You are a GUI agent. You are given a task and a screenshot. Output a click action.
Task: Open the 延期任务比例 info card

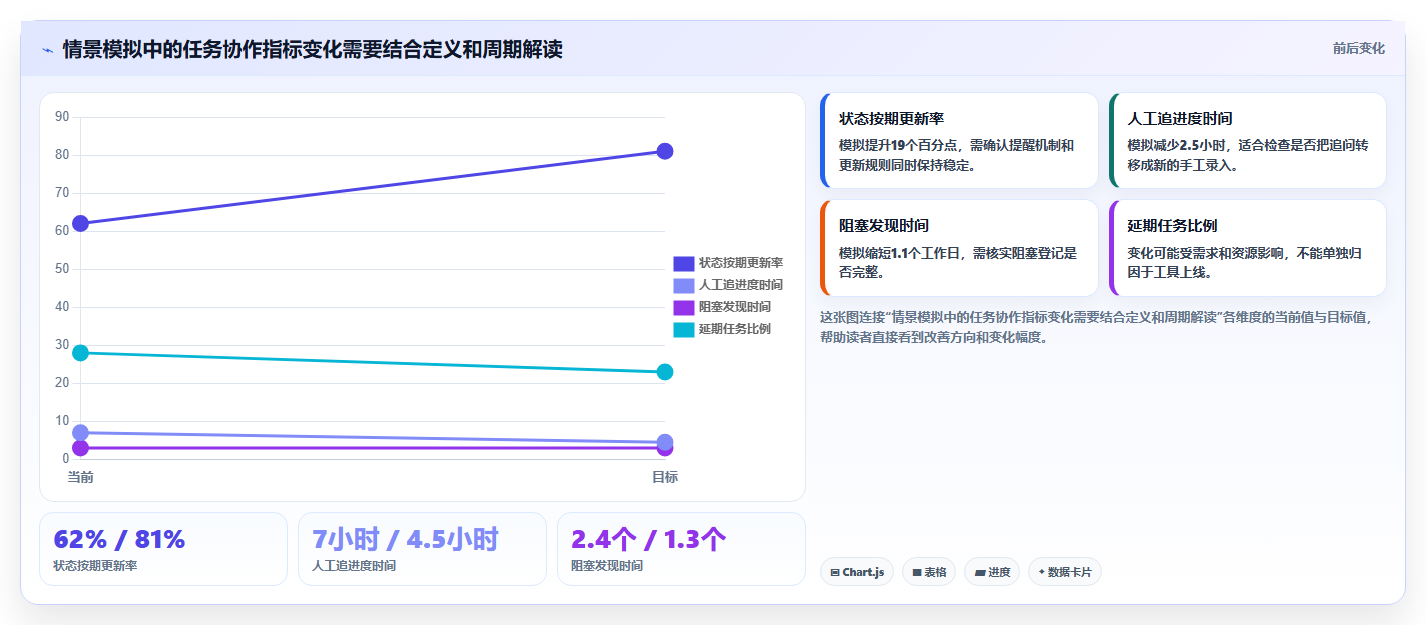[x=1248, y=248]
